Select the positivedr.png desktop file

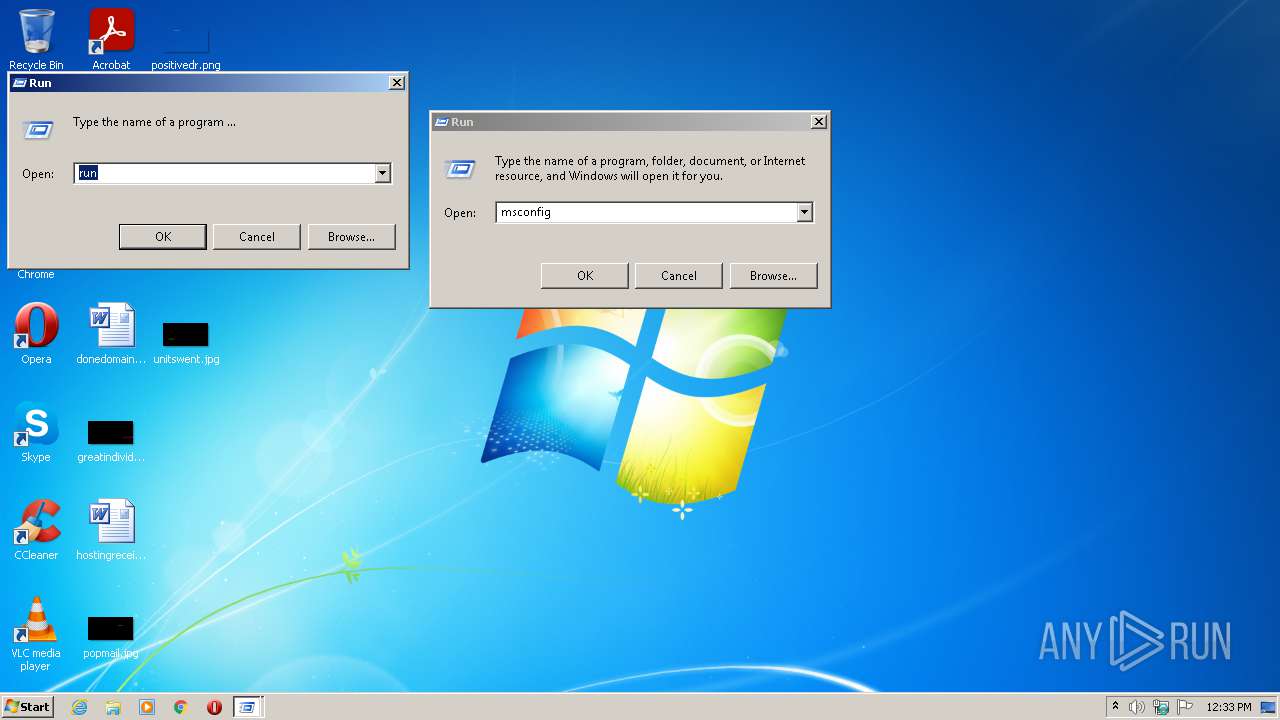[x=185, y=46]
